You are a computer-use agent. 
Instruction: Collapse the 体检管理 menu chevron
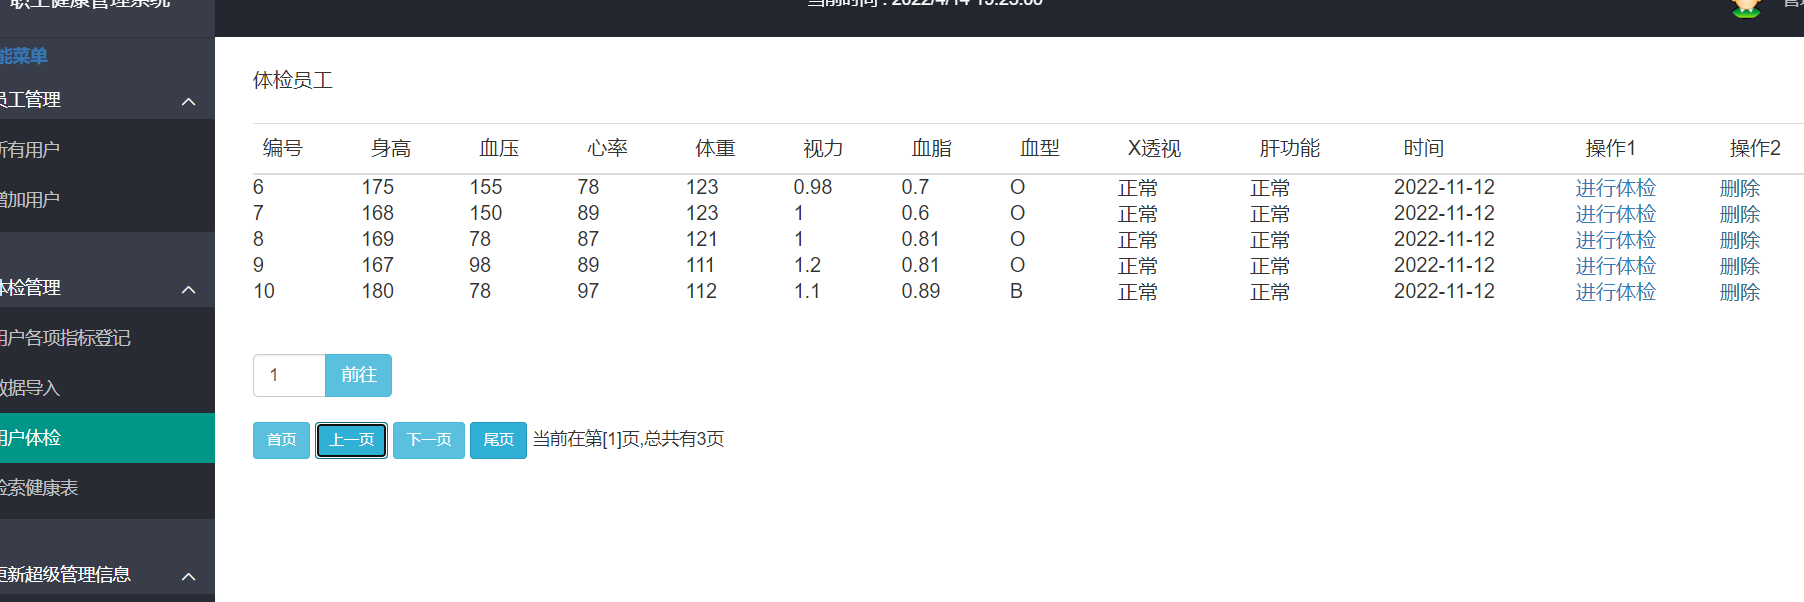[x=188, y=290]
